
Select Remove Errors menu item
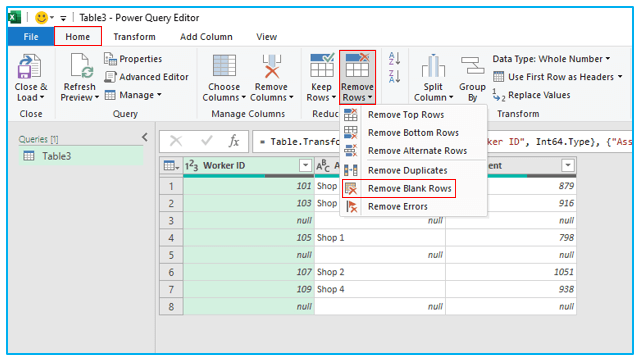414,207
